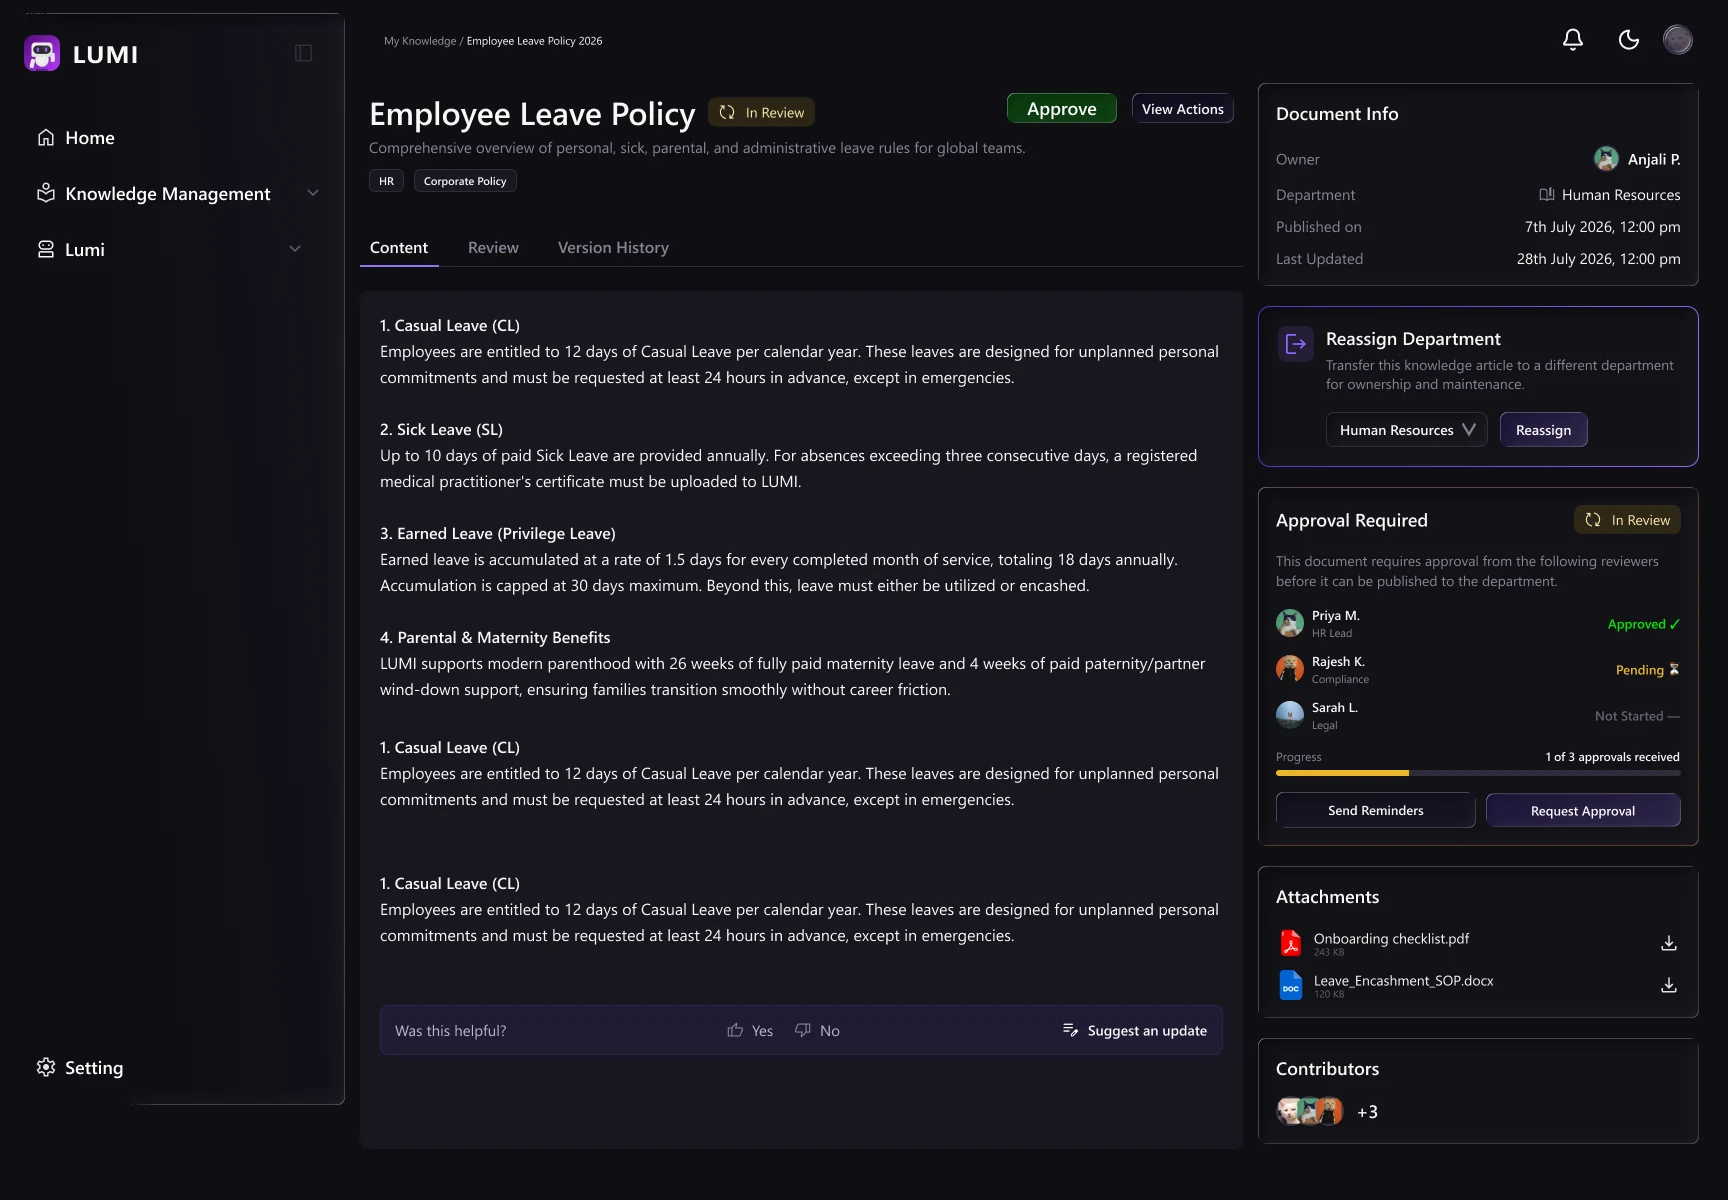Click '3. Earned Leave (Privilege Leave)' heading
Screen dimensions: 1728x1200
click(498, 533)
